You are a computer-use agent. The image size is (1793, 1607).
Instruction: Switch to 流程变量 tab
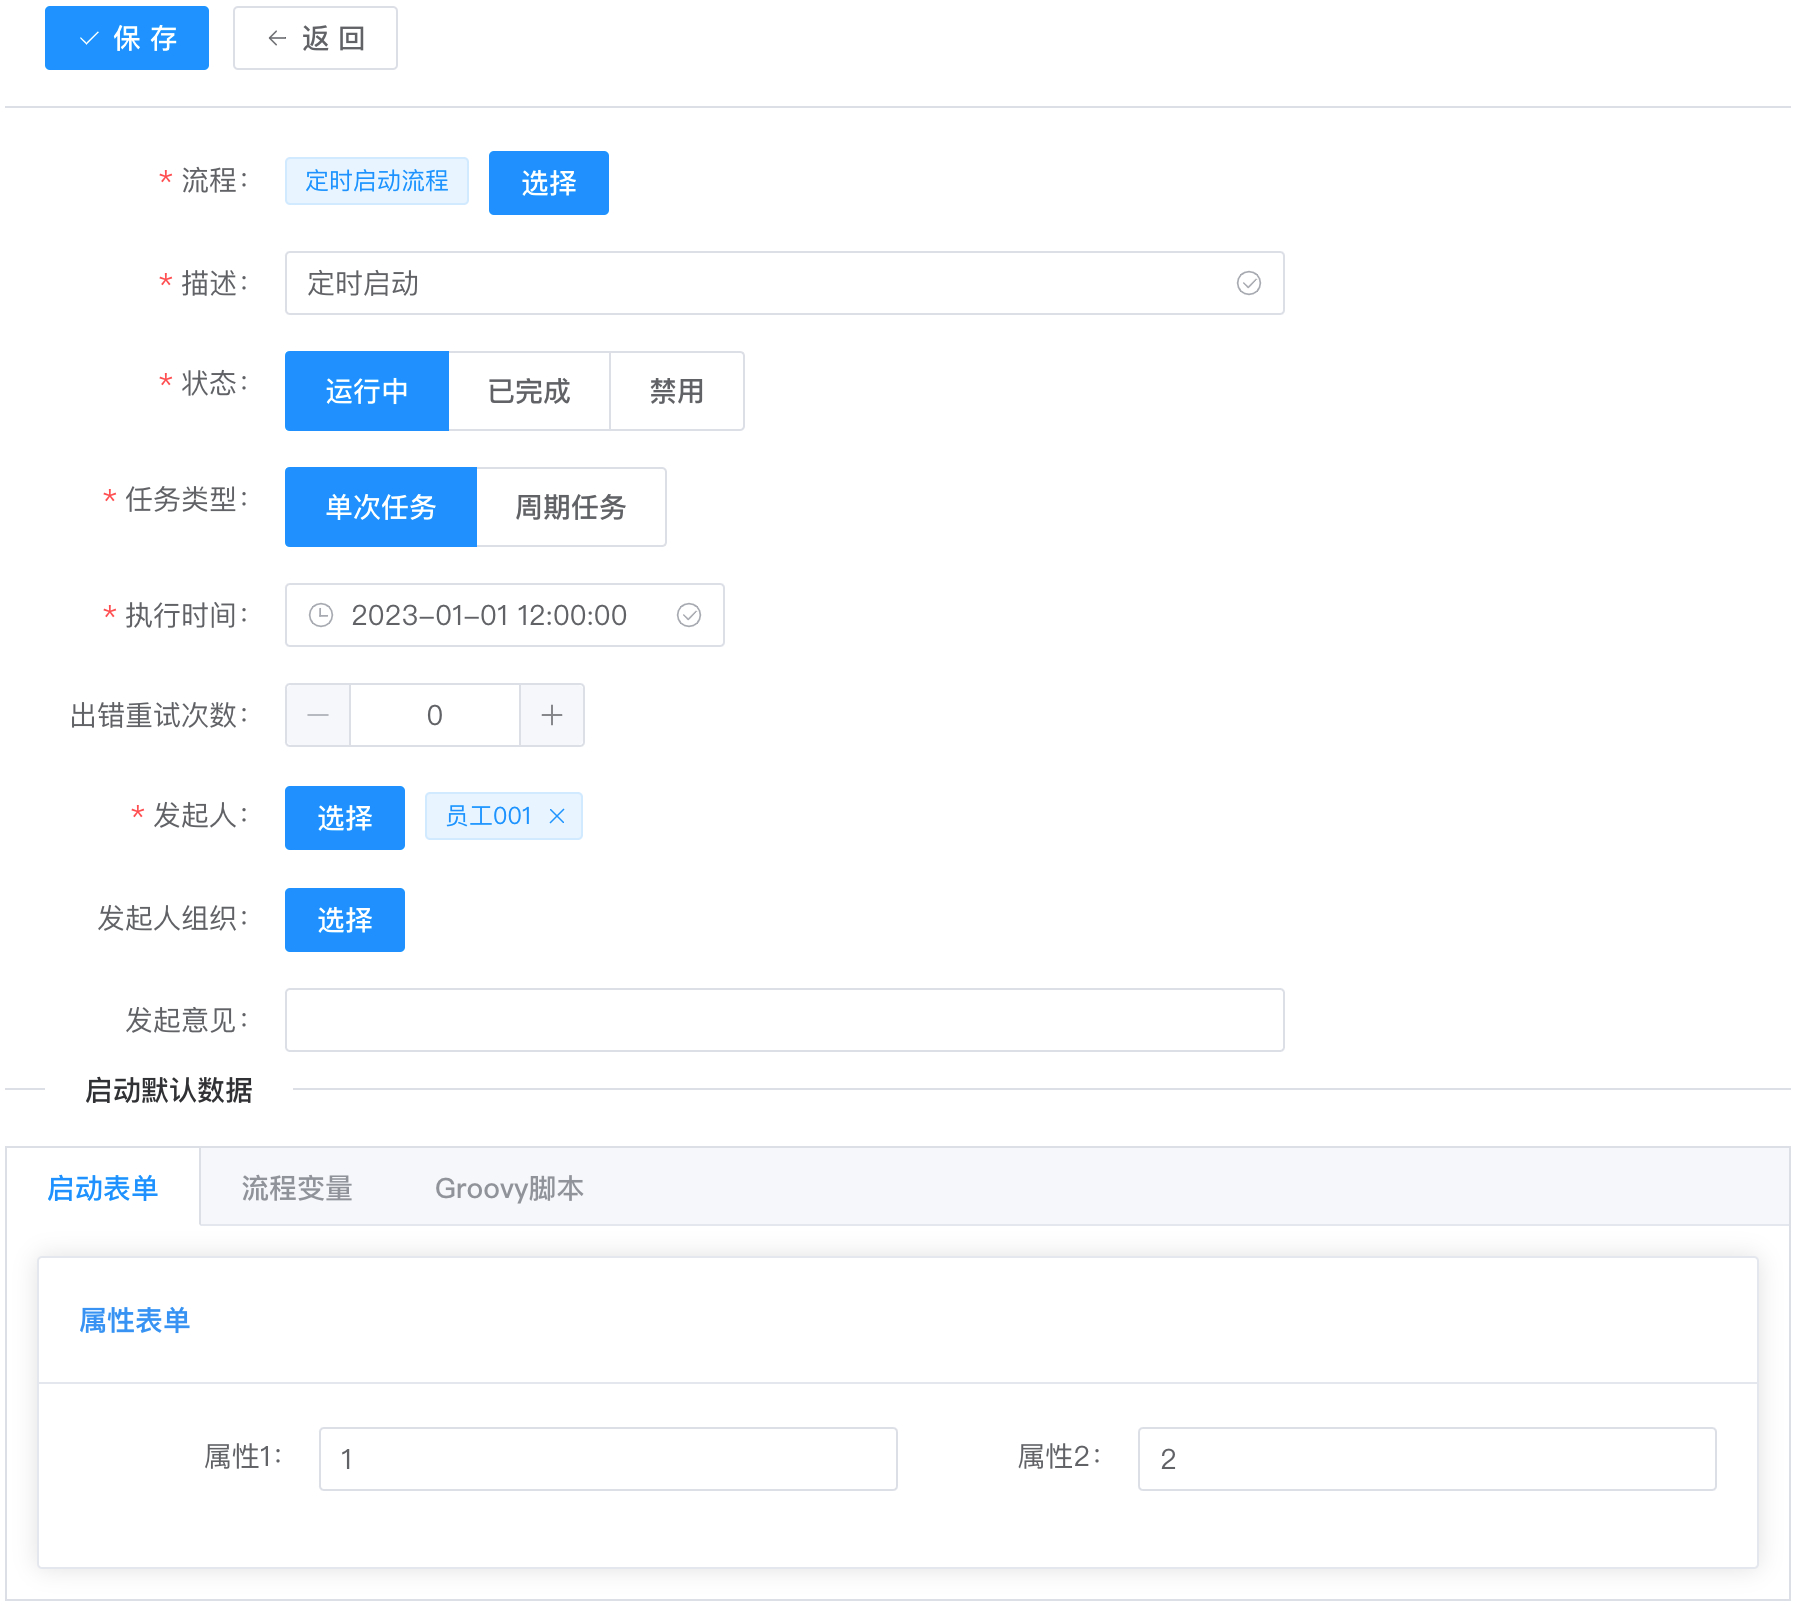(x=297, y=1188)
